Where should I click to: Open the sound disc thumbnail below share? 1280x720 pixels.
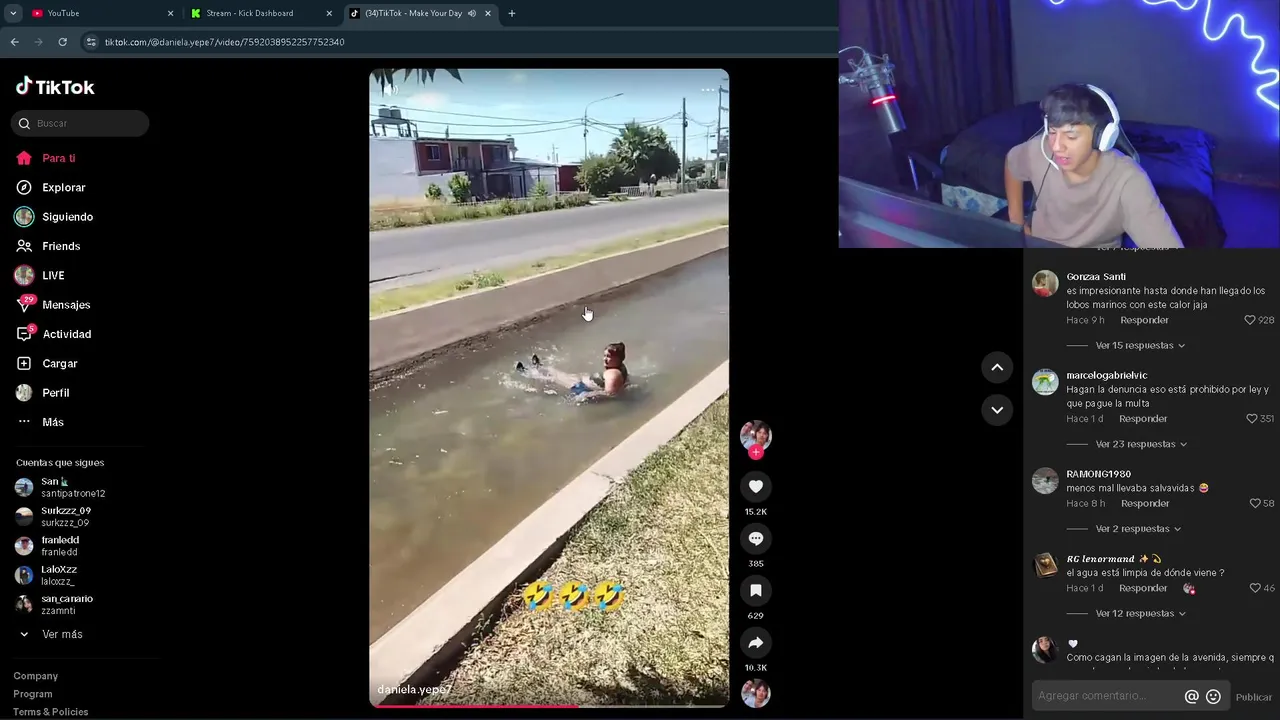pyautogui.click(x=756, y=693)
